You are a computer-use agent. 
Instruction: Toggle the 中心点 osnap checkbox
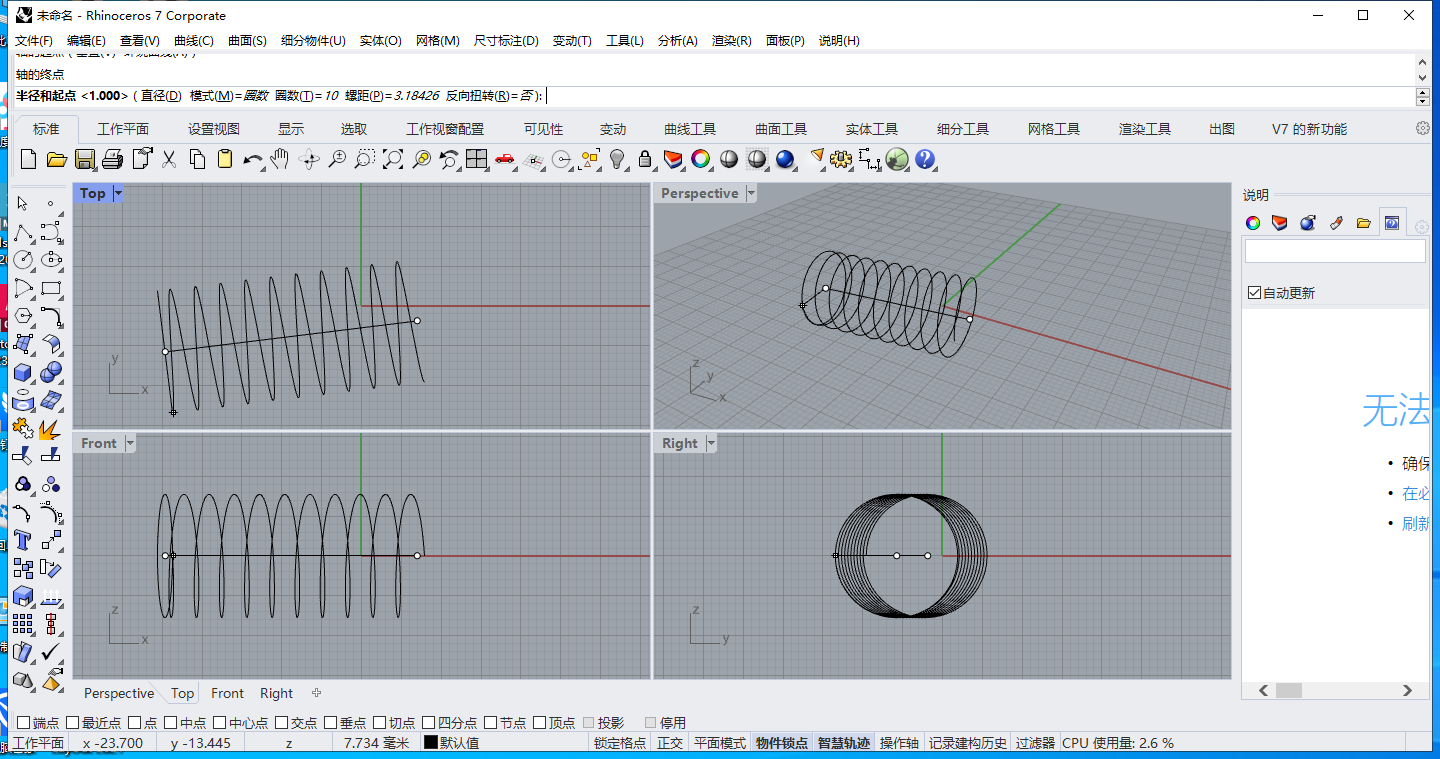click(219, 722)
